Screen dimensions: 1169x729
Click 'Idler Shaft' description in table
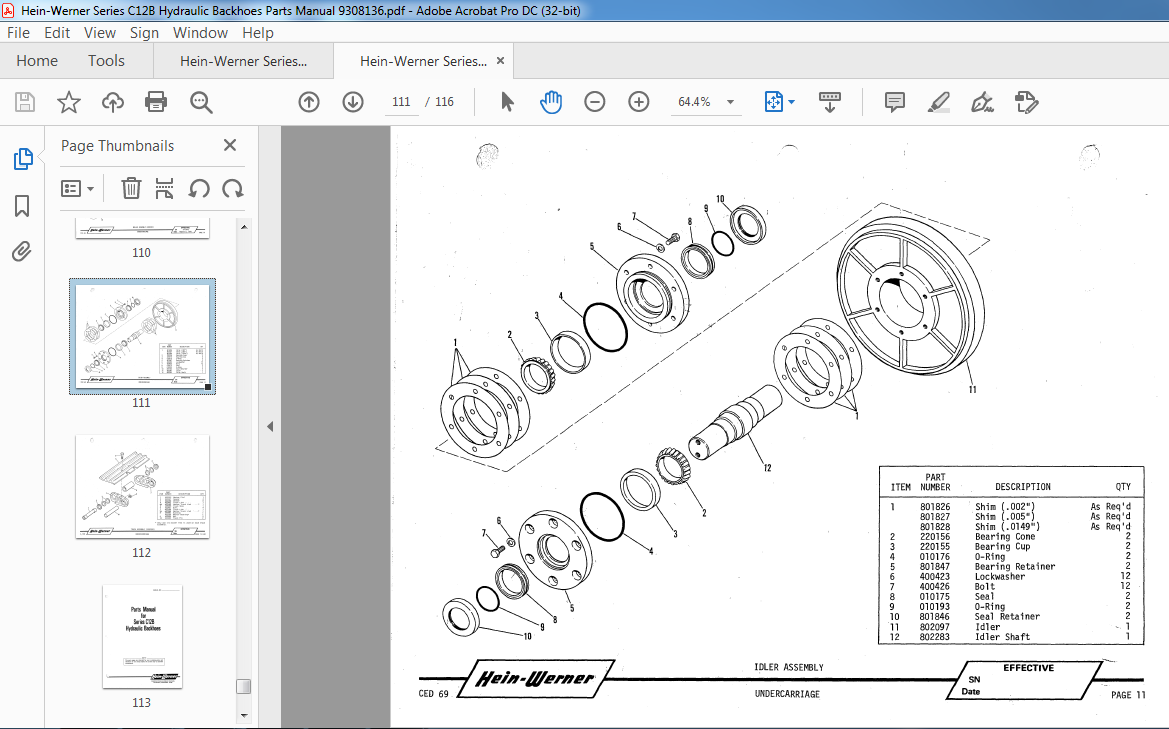tap(1003, 637)
